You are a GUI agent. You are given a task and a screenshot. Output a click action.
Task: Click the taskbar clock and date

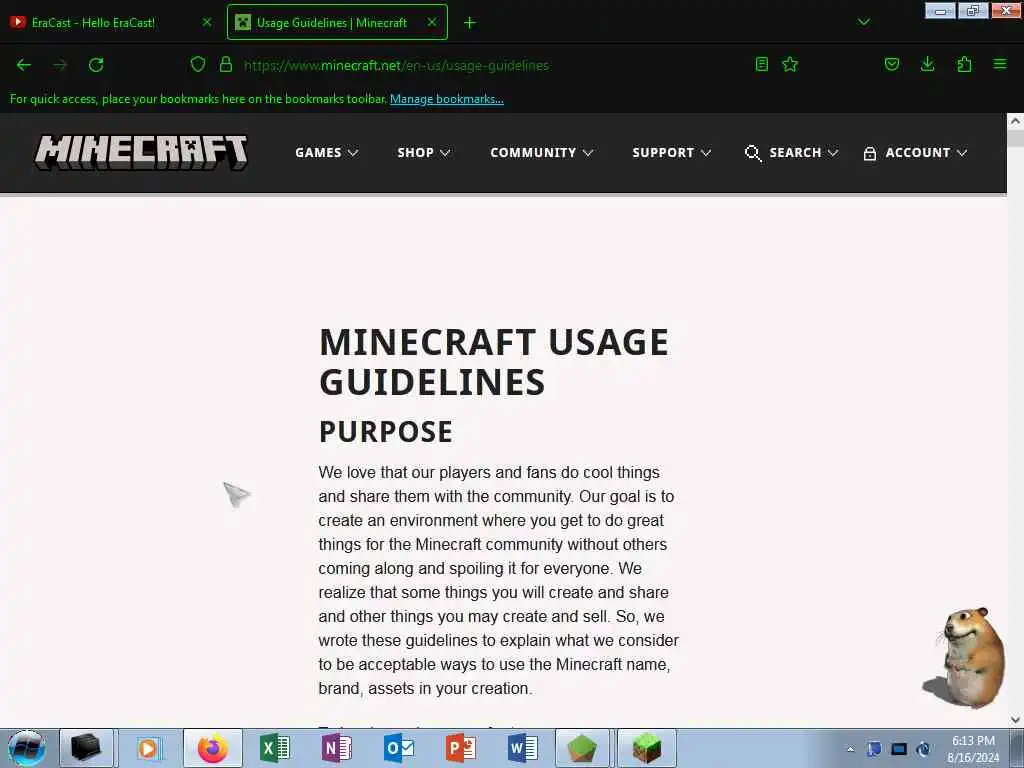[973, 749]
